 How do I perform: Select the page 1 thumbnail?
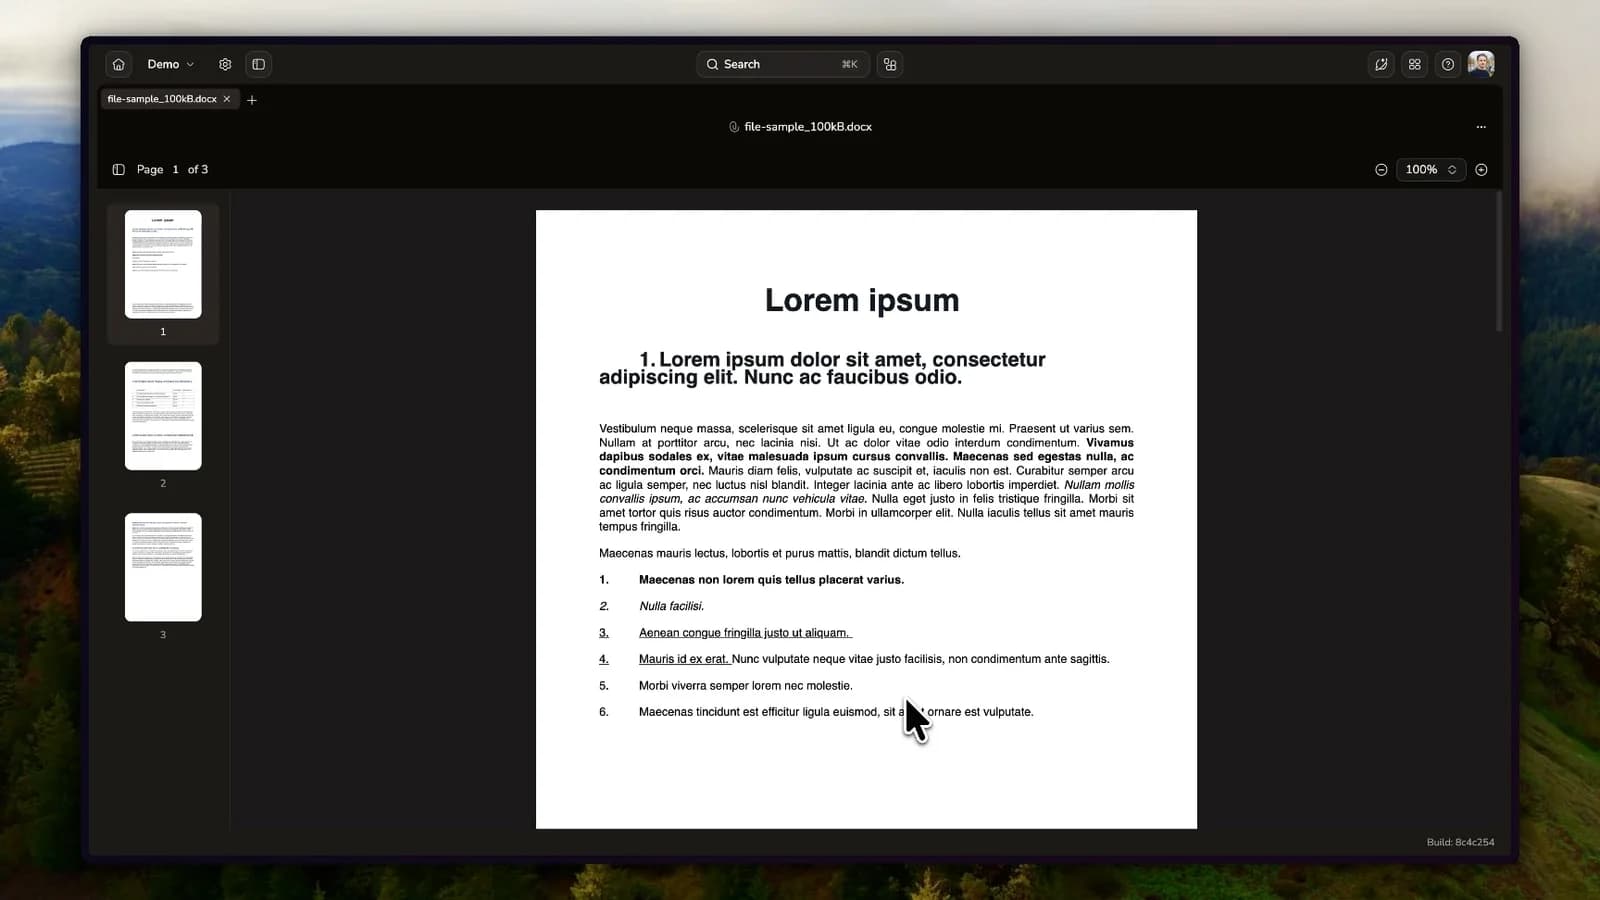click(163, 264)
